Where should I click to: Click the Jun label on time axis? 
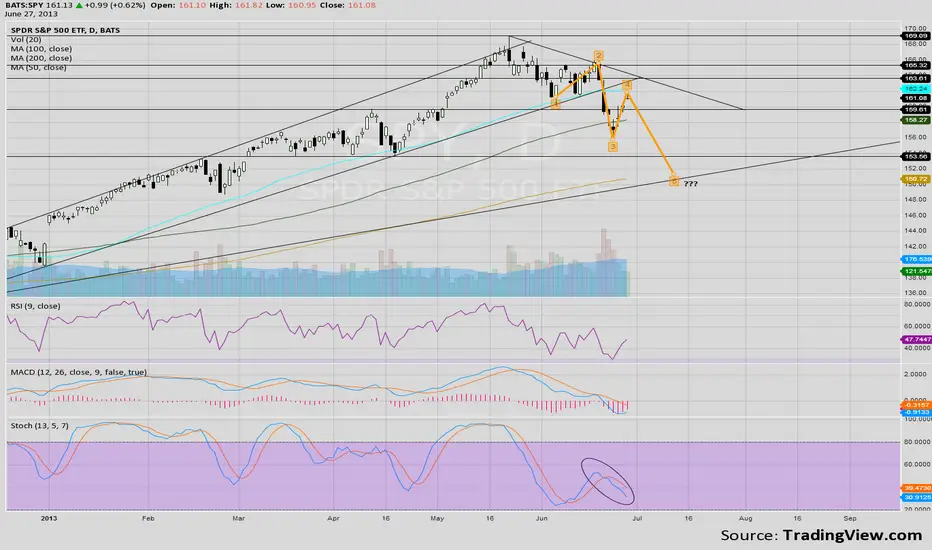541,518
